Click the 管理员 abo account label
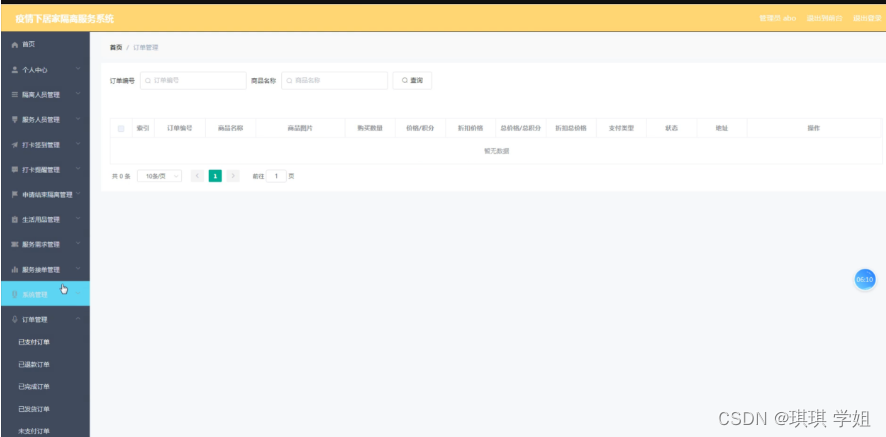The width and height of the screenshot is (886, 437). coord(778,18)
